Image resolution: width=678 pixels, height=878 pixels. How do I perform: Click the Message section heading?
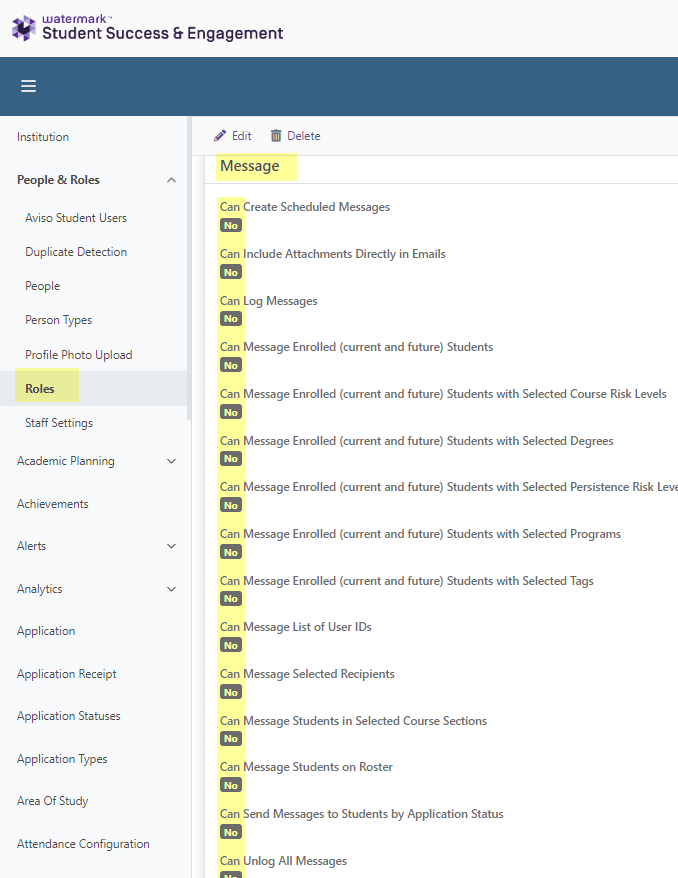point(250,166)
